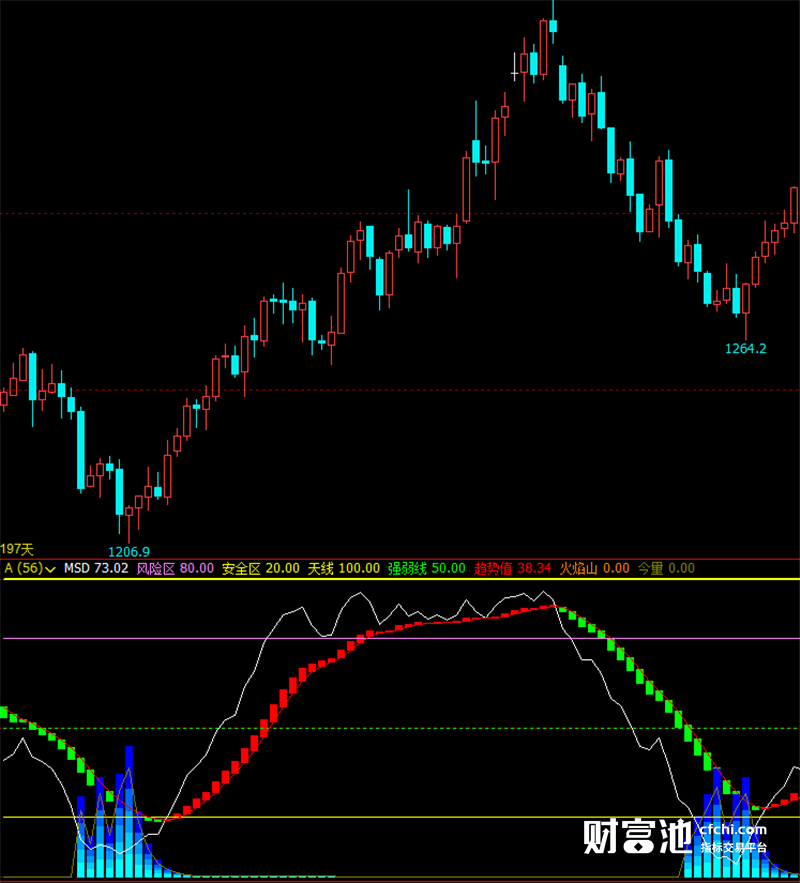Select the low price label 1206.9
Image resolution: width=800 pixels, height=883 pixels.
pos(129,552)
